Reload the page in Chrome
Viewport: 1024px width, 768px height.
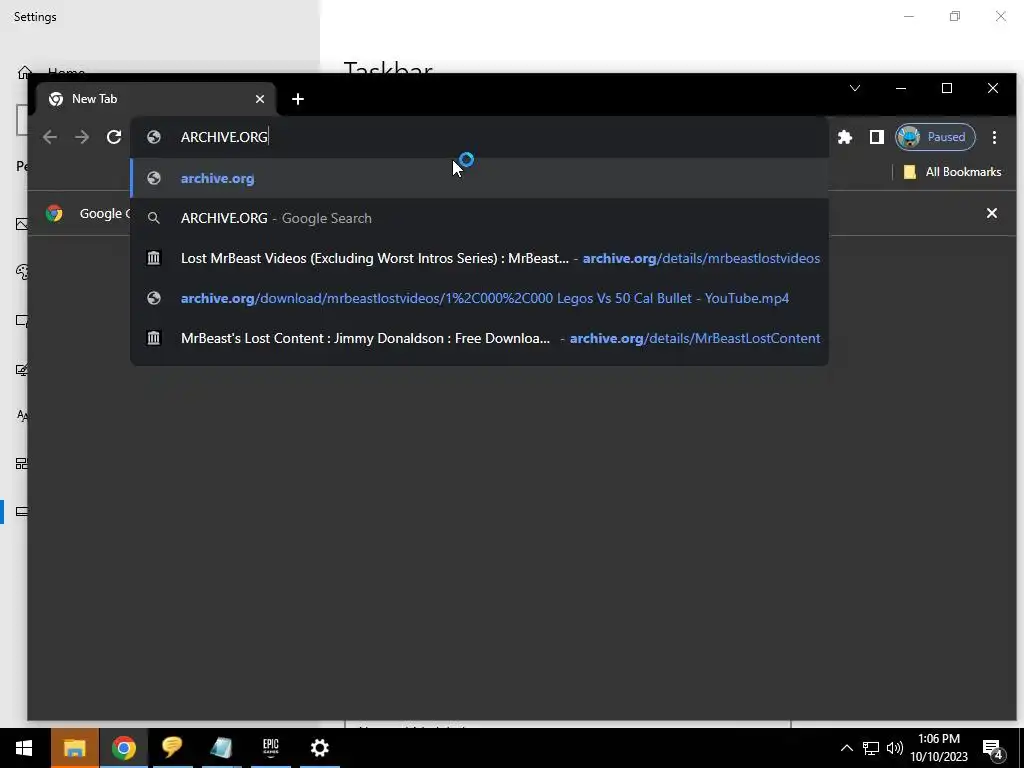click(114, 137)
